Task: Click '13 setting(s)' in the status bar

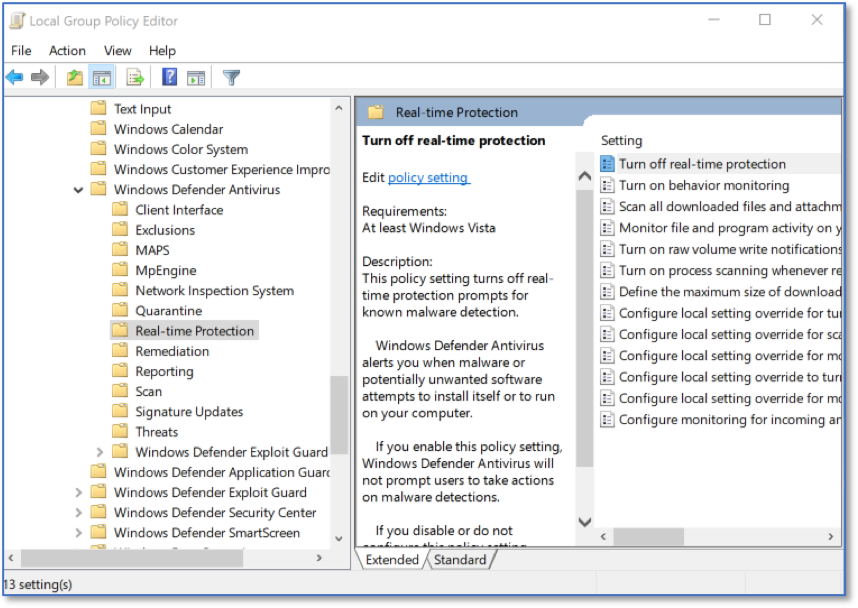Action: coord(37,584)
